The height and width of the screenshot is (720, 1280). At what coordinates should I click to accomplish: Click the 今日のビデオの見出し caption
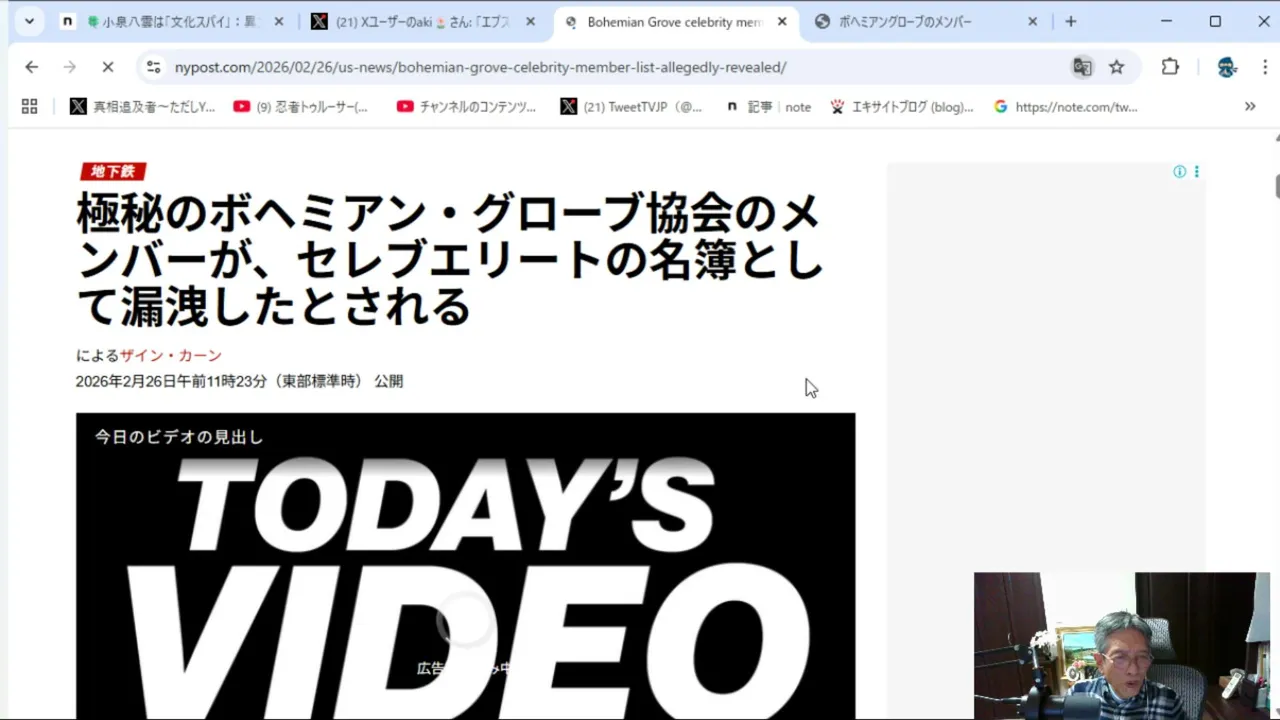point(179,437)
